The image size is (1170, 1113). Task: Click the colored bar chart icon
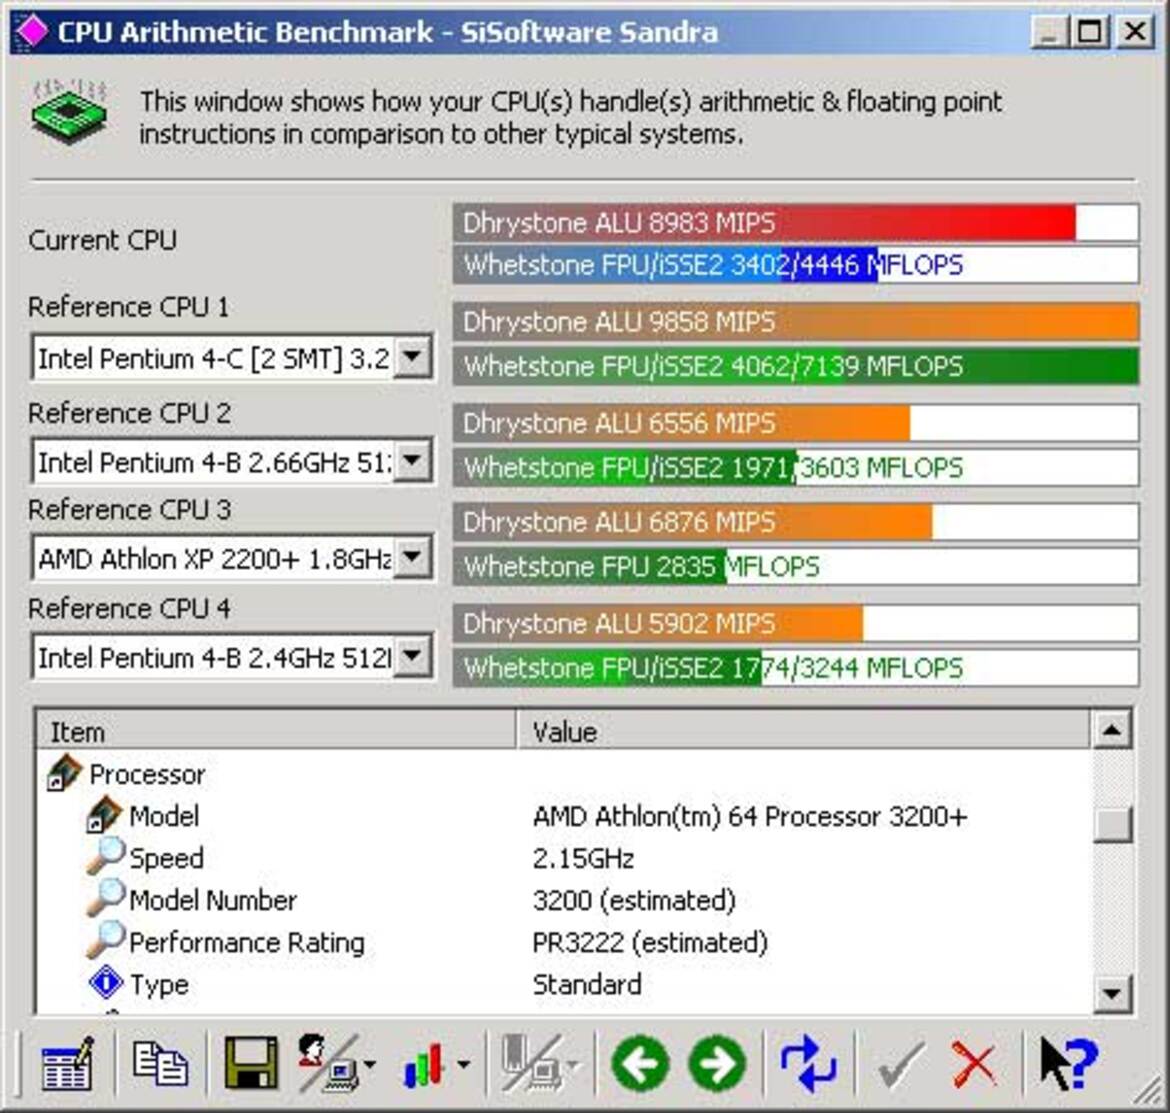pos(424,1063)
